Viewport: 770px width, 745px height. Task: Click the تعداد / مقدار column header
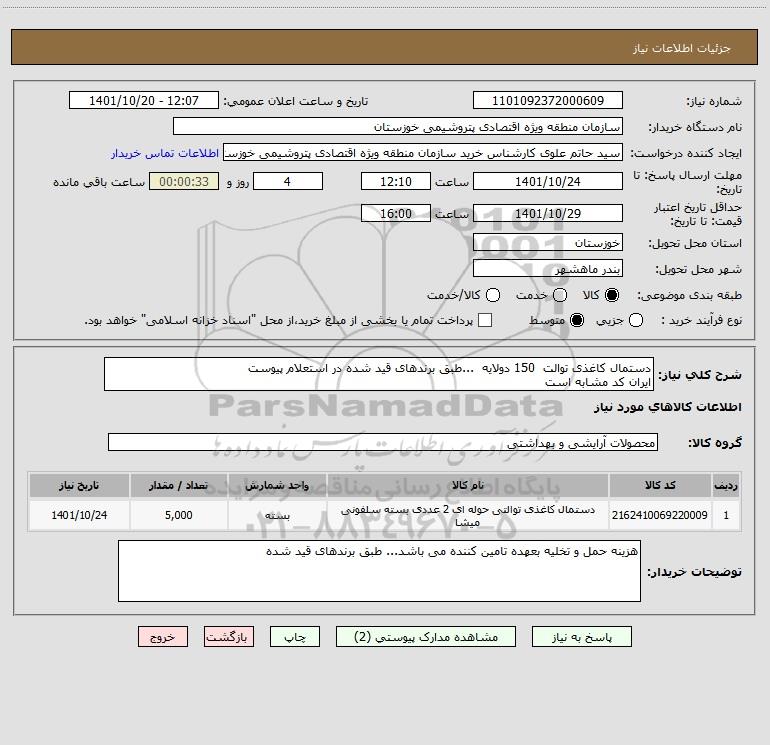pos(179,485)
